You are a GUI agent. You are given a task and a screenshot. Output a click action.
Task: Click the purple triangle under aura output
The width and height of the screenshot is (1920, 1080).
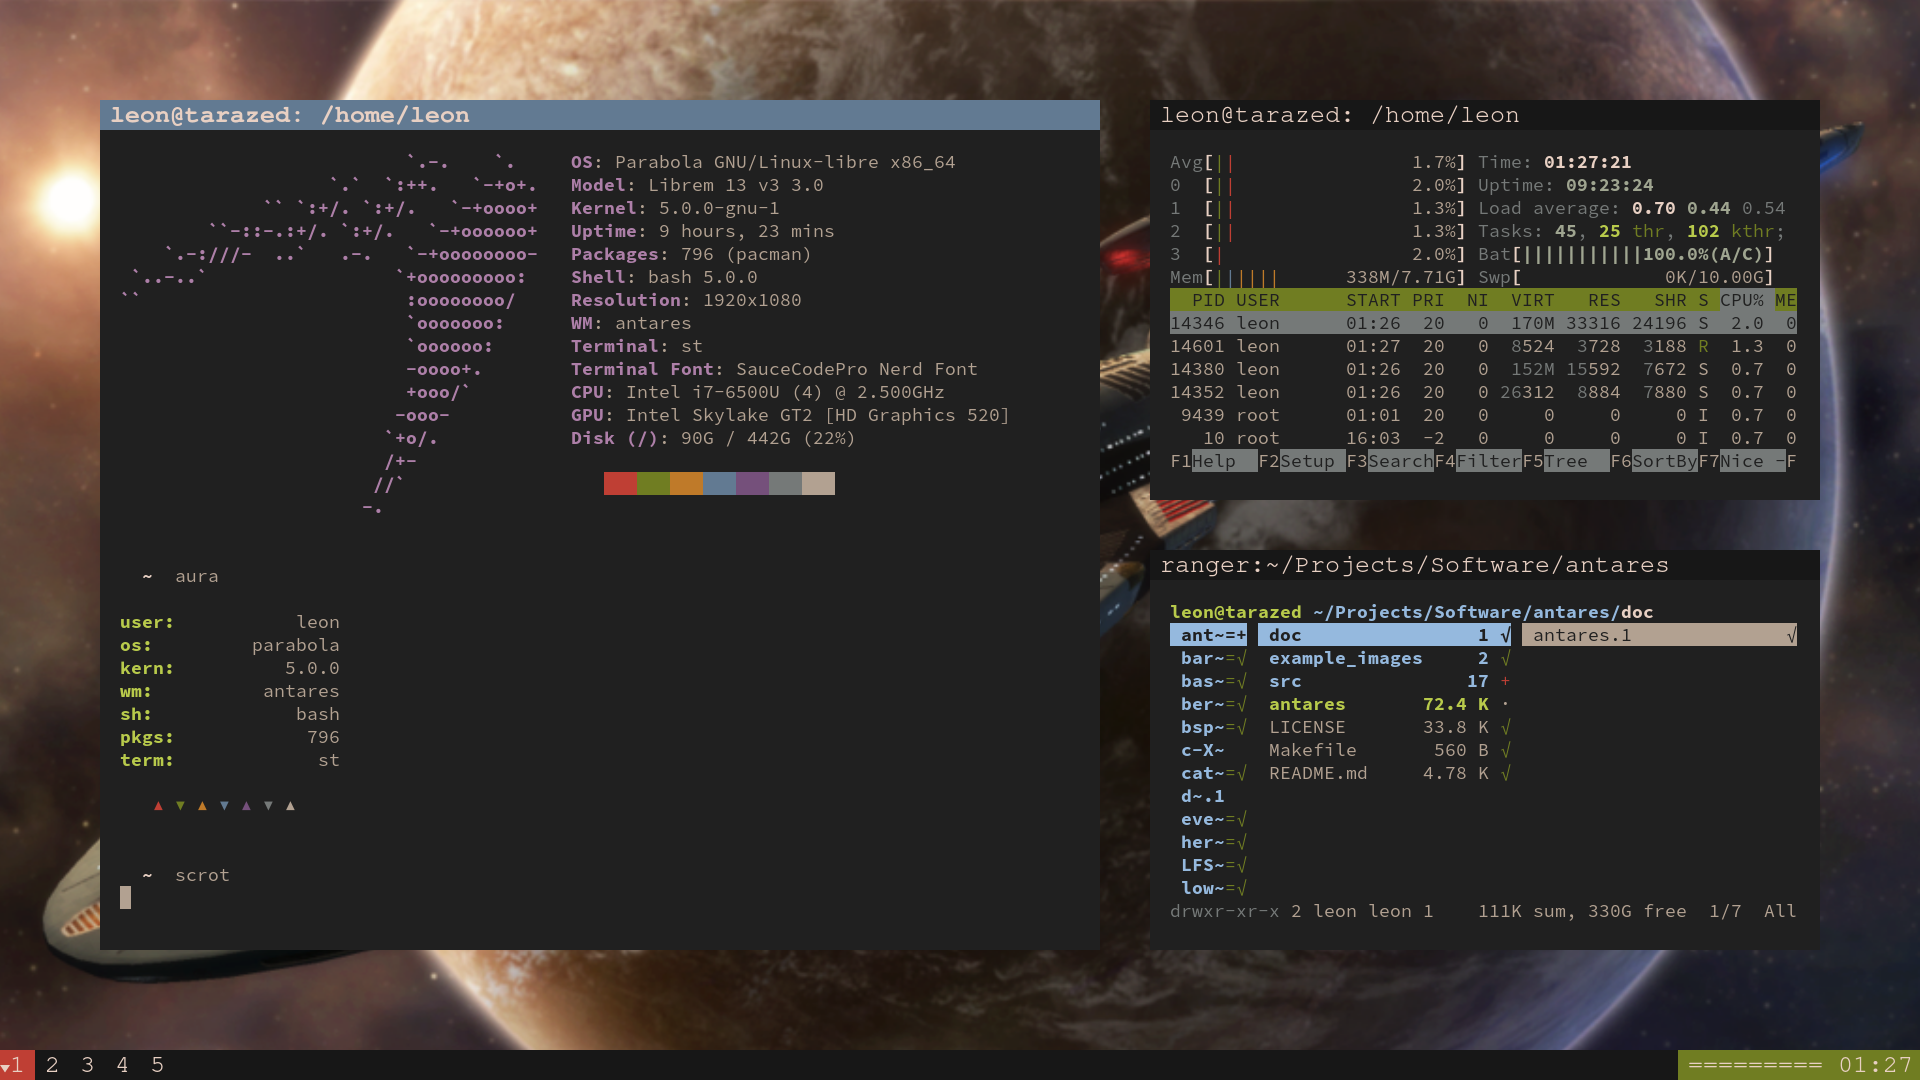(246, 806)
